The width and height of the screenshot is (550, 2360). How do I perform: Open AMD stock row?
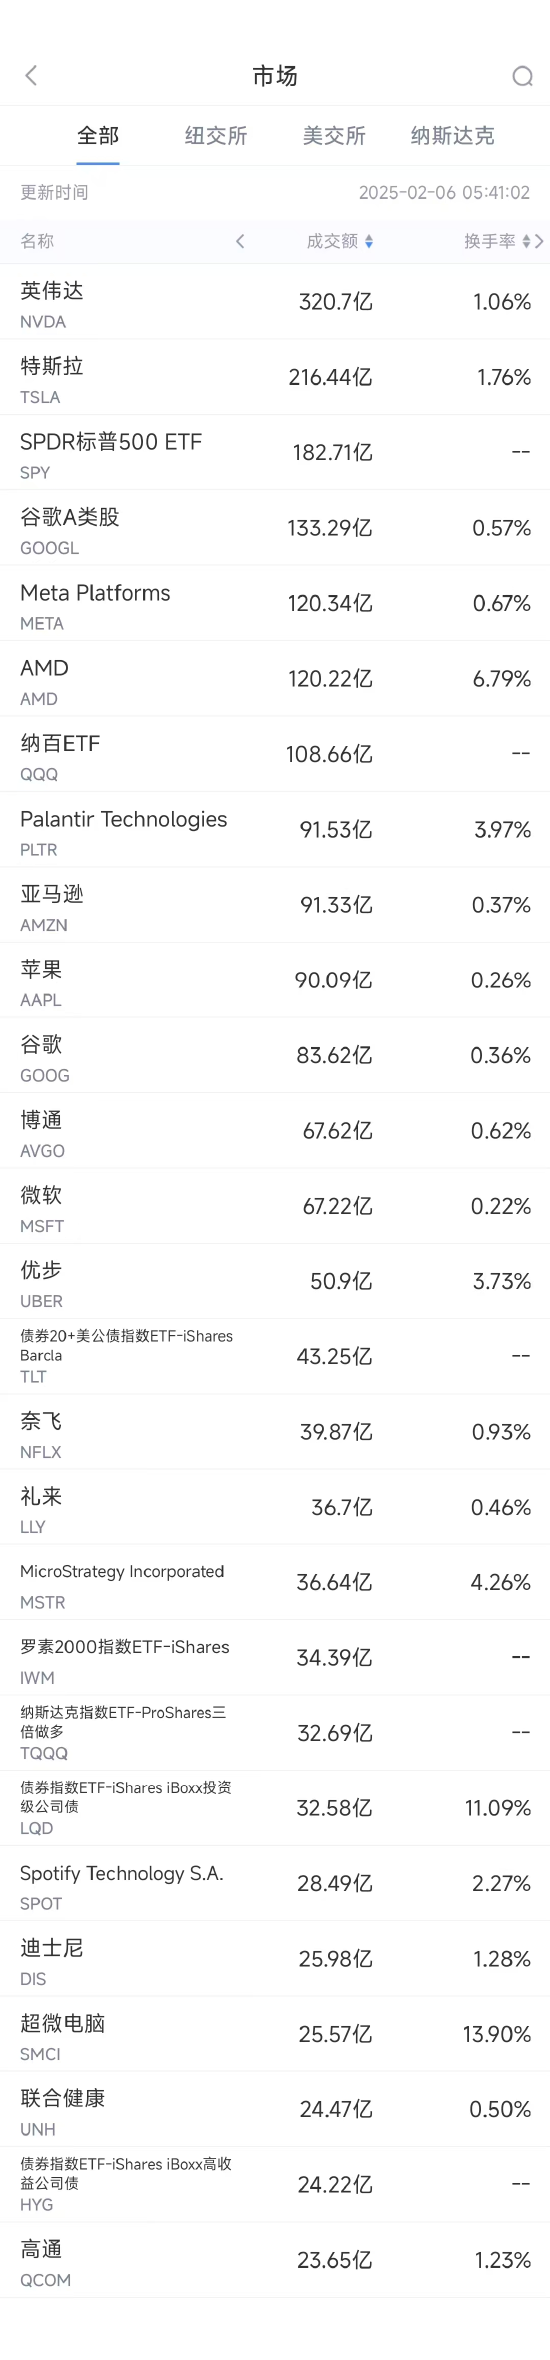[x=275, y=679]
